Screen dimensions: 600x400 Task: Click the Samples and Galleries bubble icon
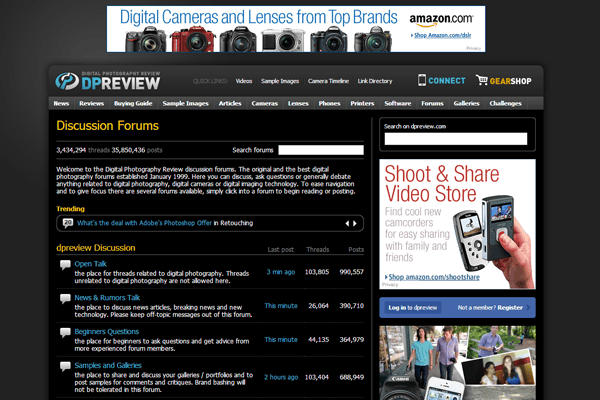click(x=65, y=366)
